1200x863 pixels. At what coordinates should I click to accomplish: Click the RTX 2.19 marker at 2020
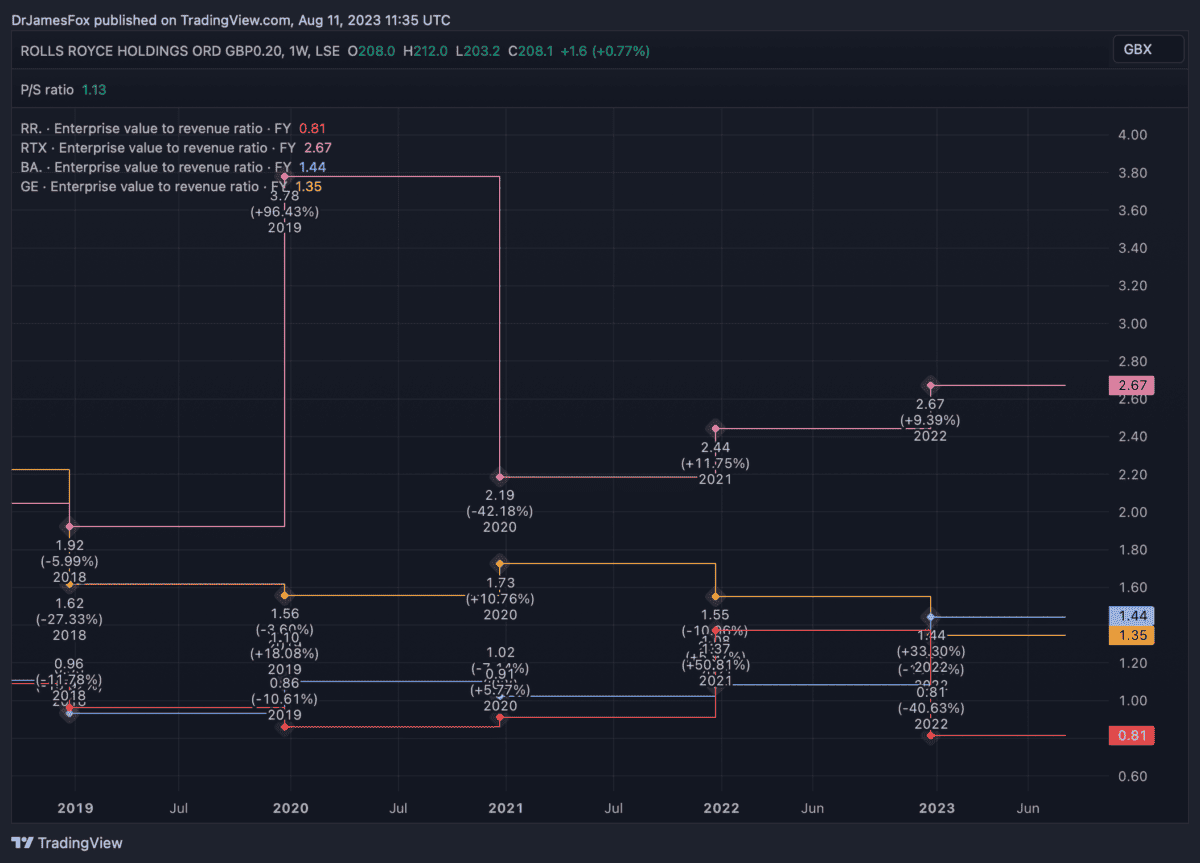[500, 477]
